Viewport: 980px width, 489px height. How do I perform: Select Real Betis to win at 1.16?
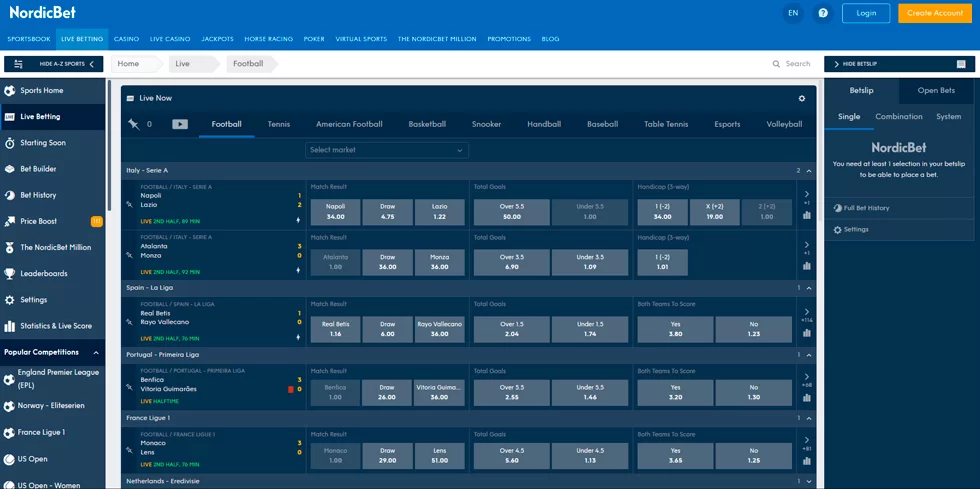tap(336, 329)
